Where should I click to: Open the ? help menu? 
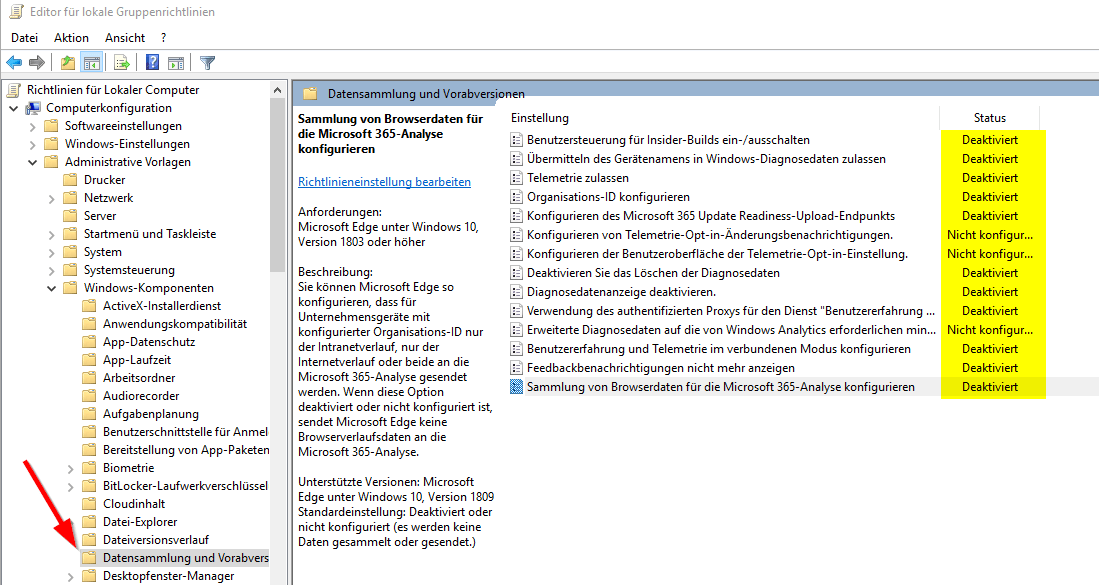coord(163,38)
